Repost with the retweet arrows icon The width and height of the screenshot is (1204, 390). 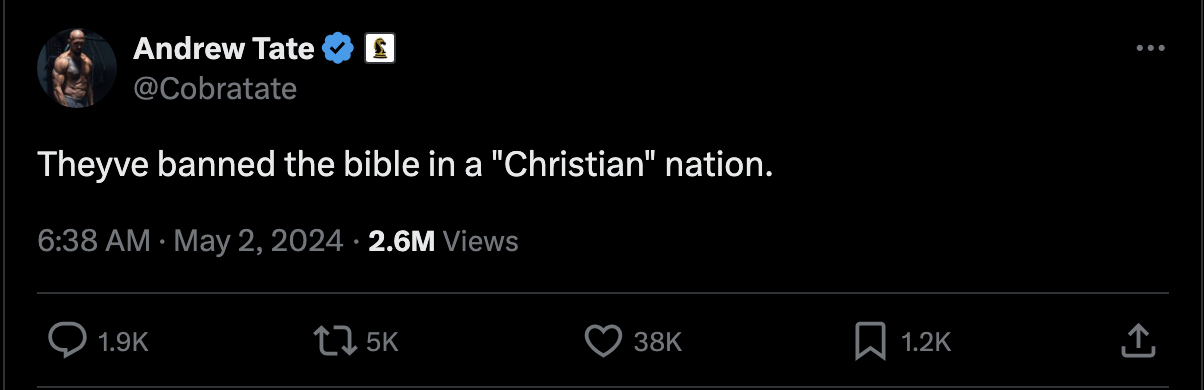pos(335,342)
